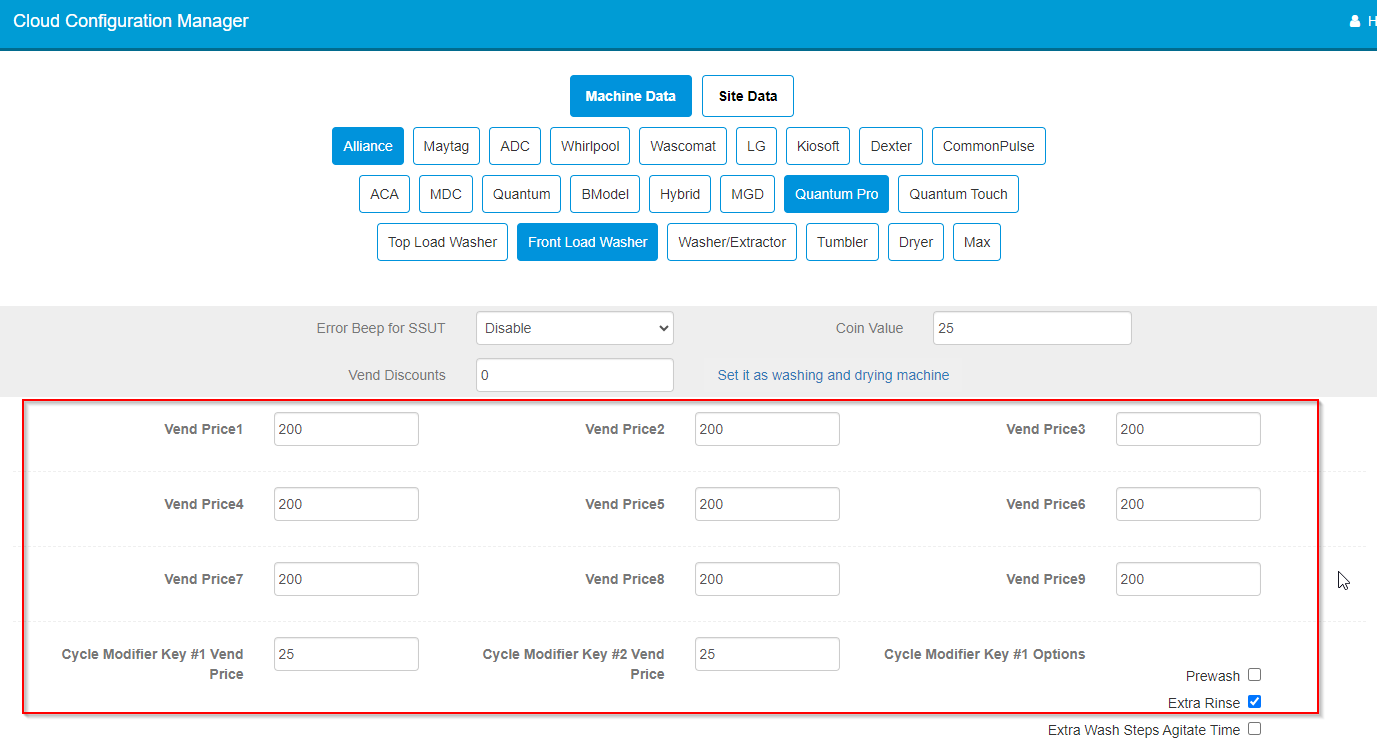Viewport: 1377px width, 738px height.
Task: Select the Maytag manufacturer button
Action: pyautogui.click(x=446, y=145)
